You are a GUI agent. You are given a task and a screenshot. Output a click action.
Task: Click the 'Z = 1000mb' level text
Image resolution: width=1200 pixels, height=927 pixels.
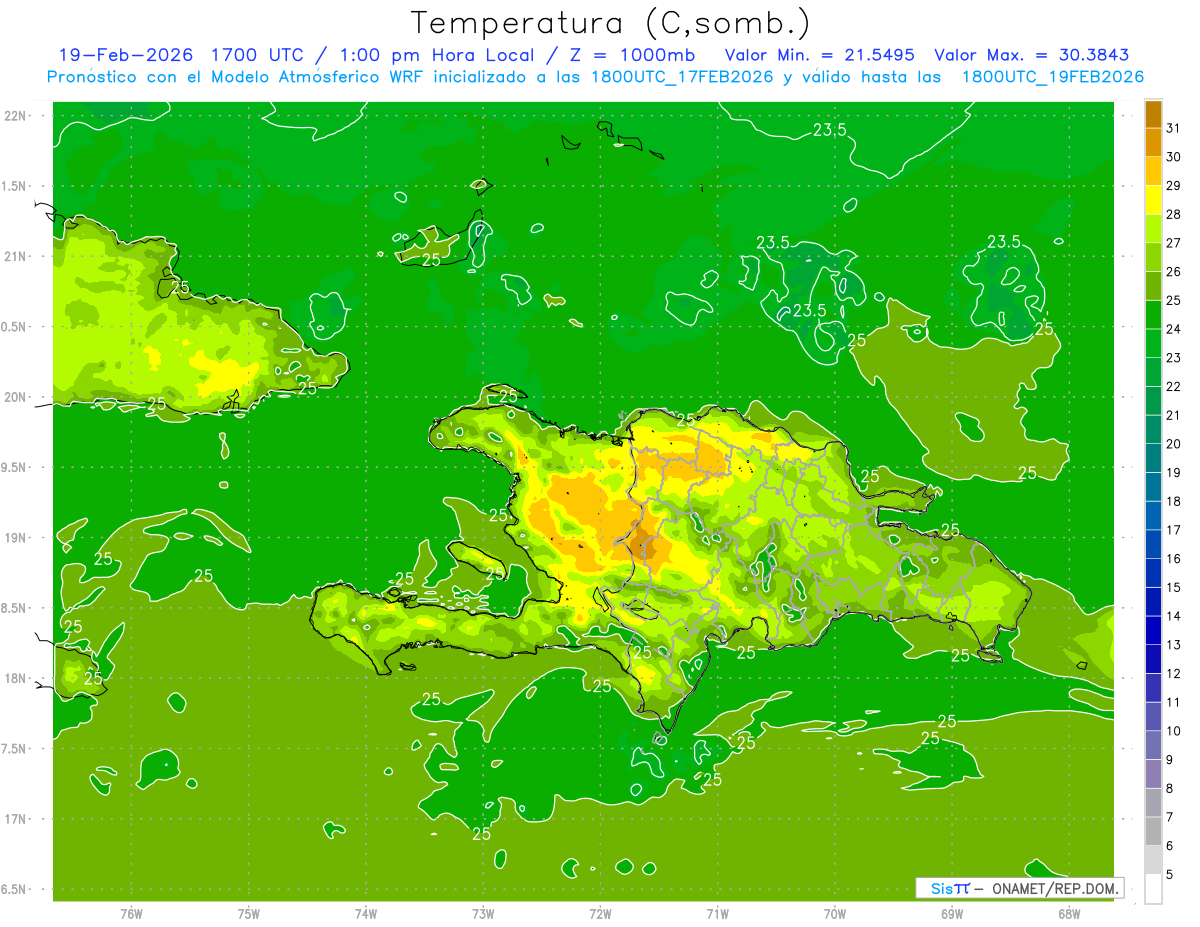(635, 55)
